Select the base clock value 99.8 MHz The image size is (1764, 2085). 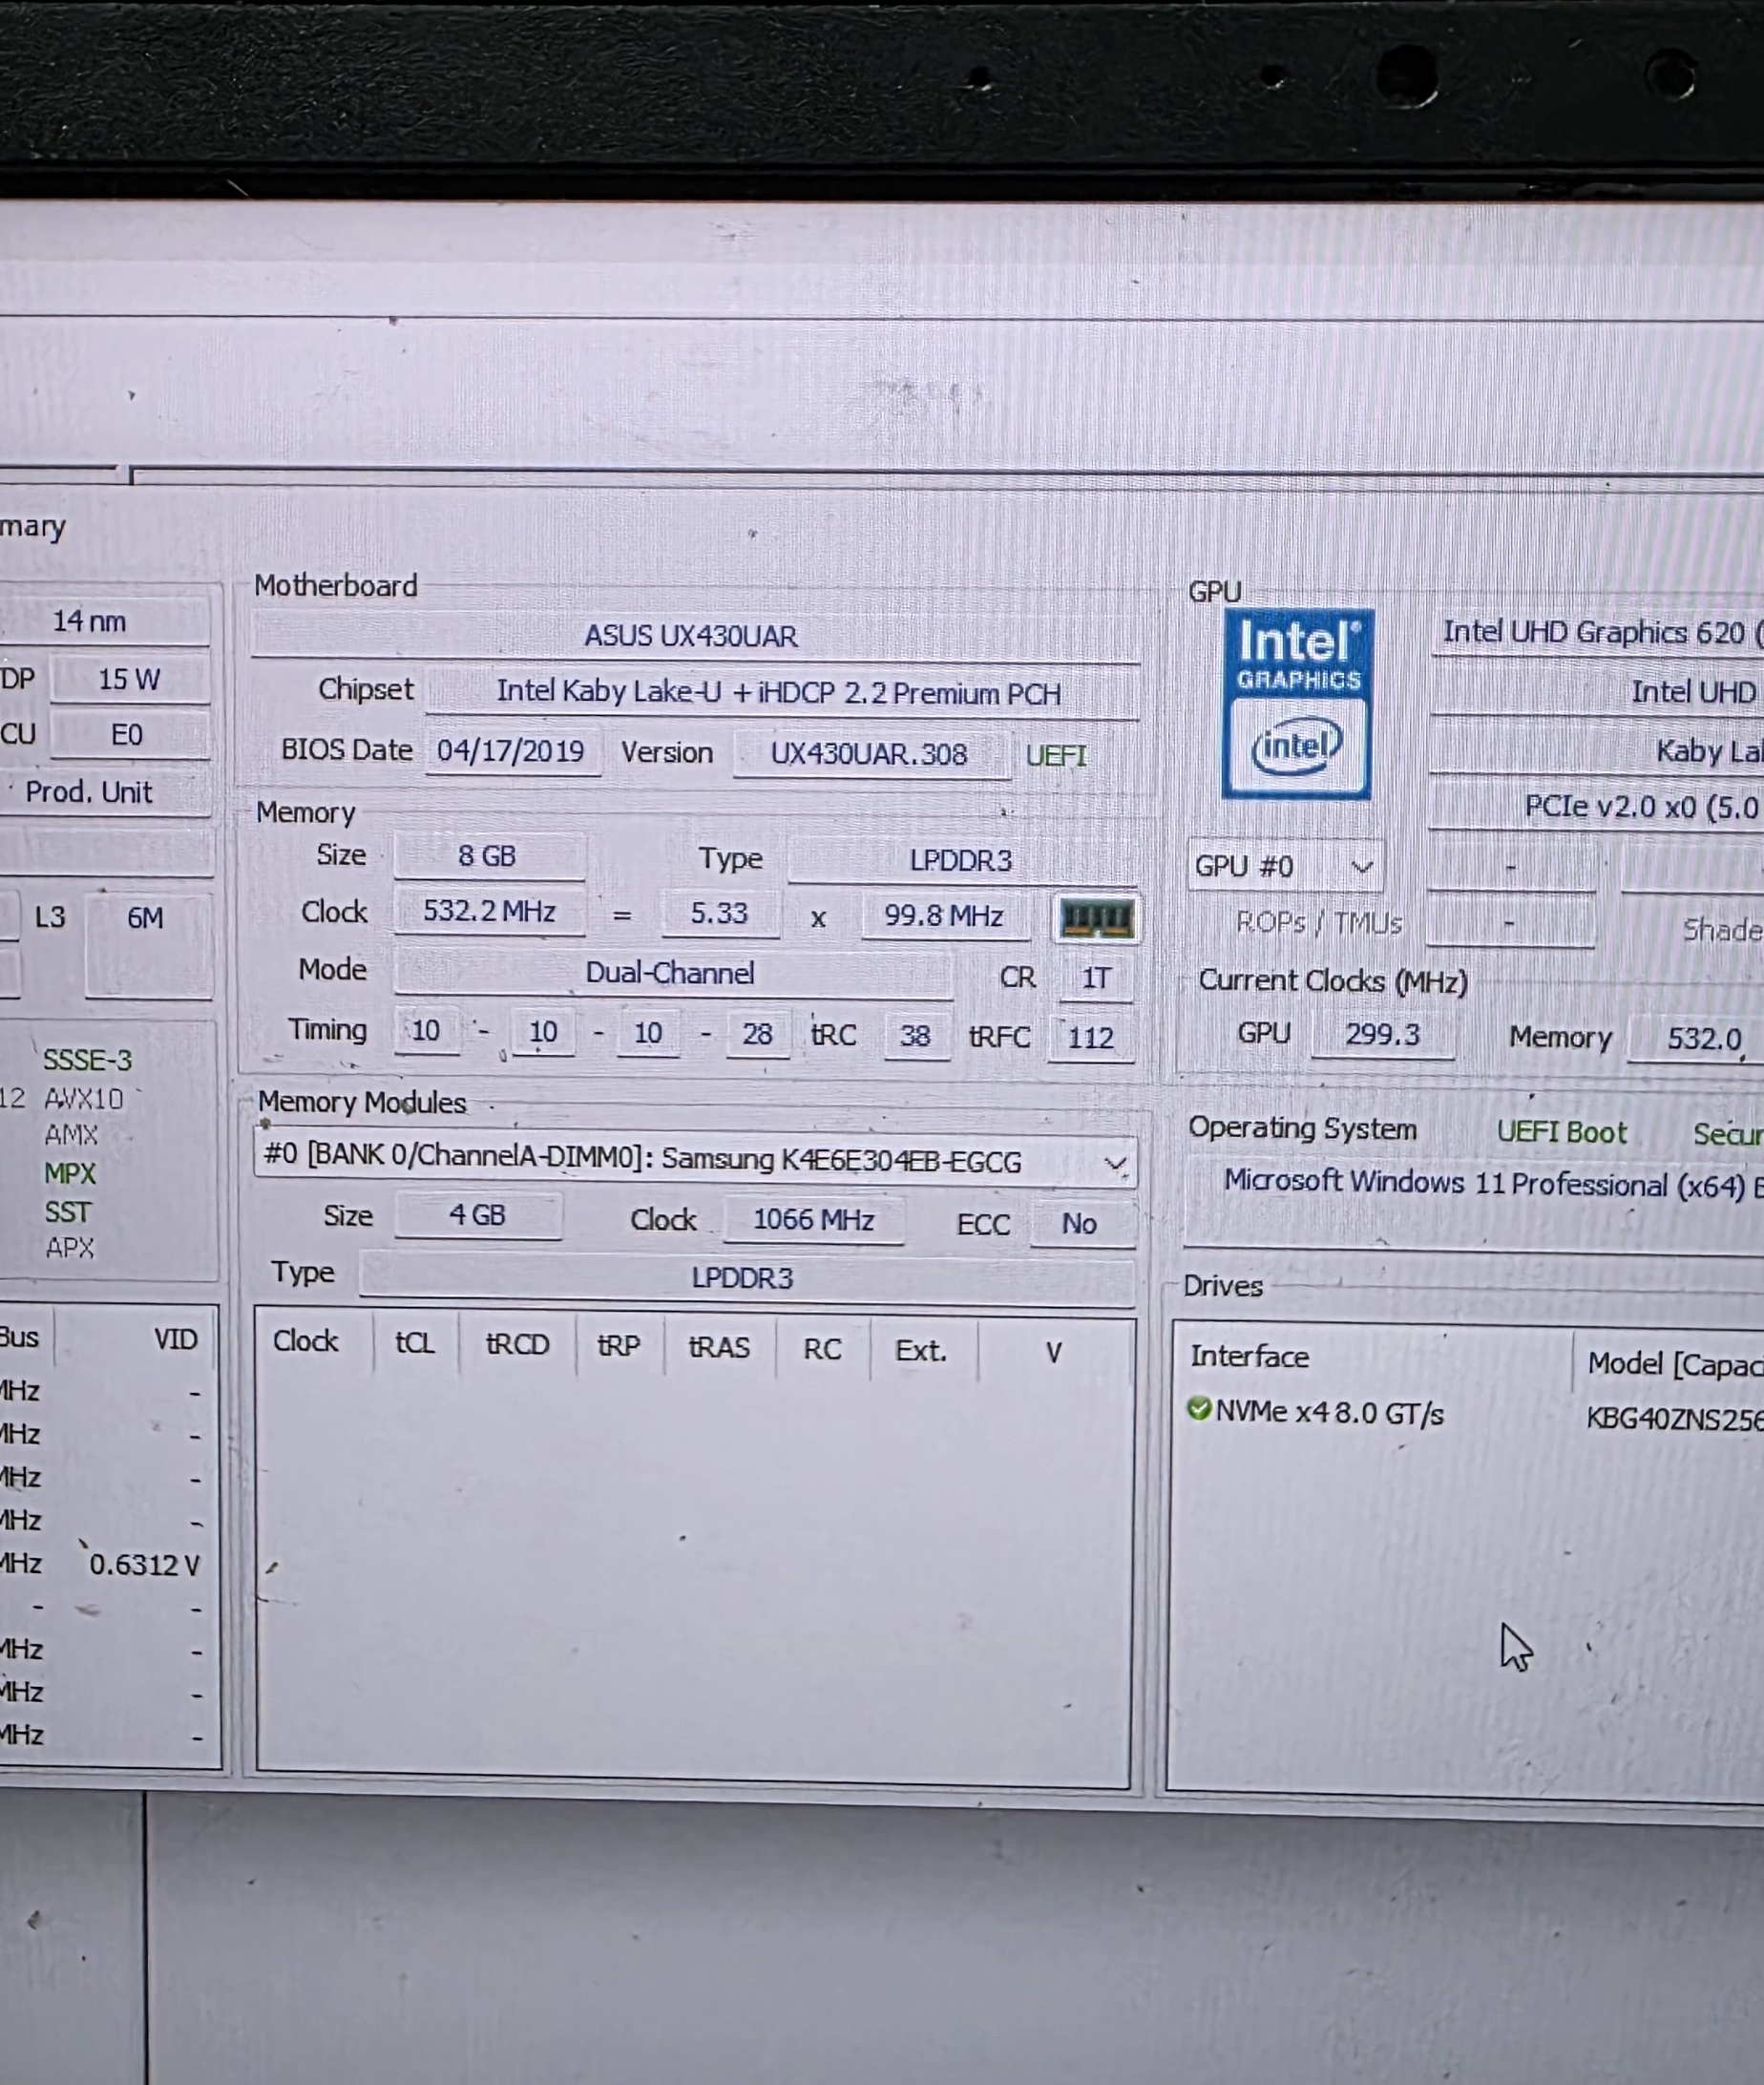tap(943, 915)
